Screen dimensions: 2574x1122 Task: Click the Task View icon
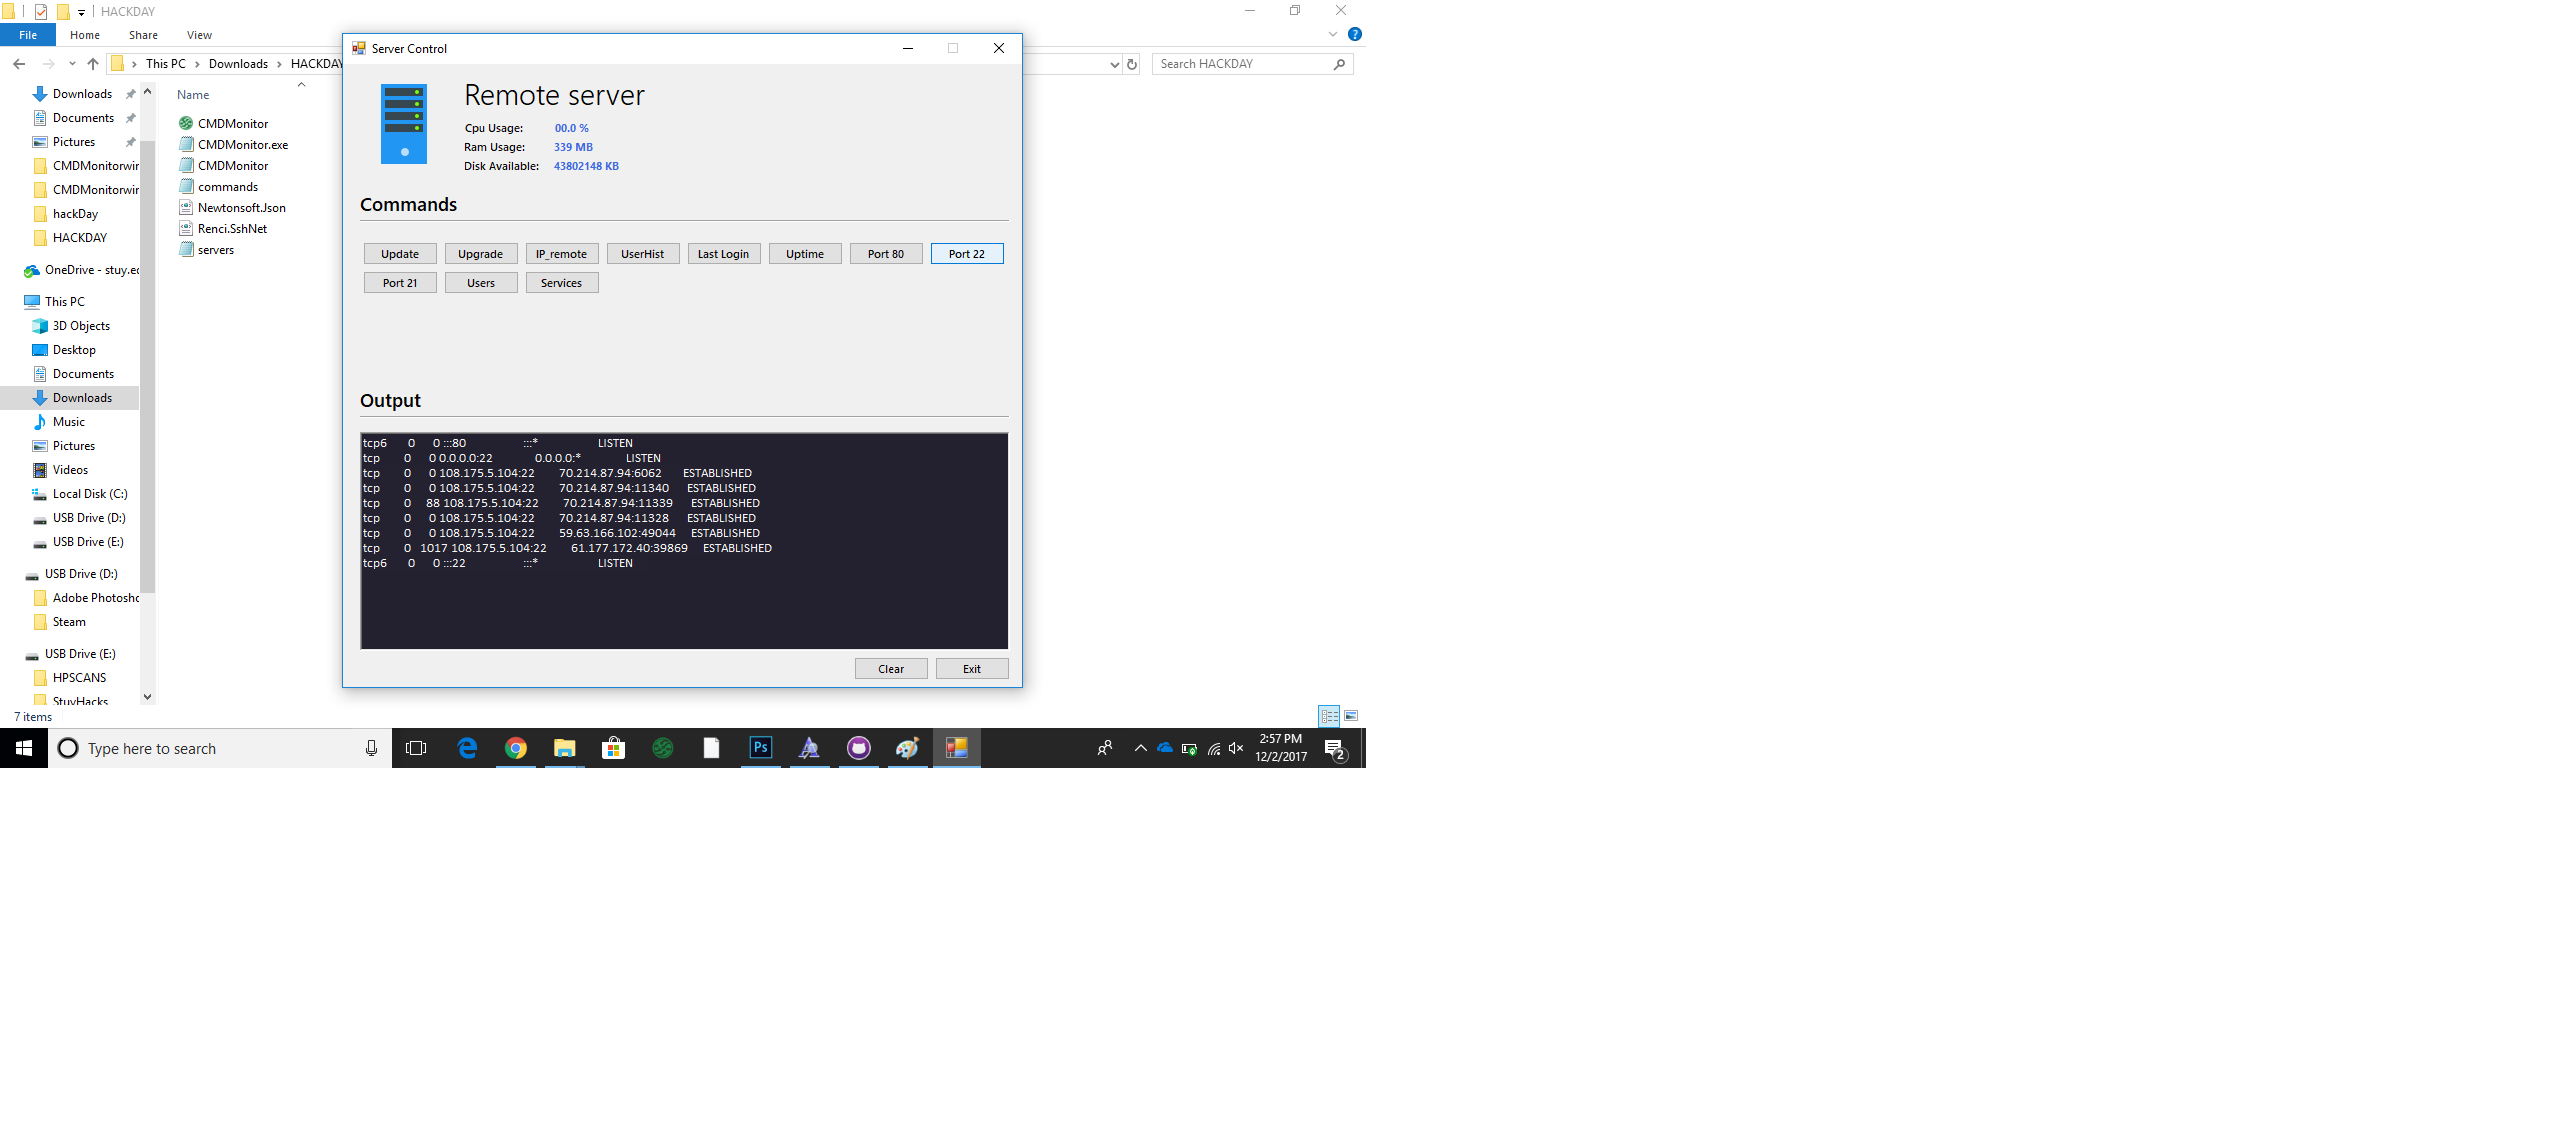(416, 748)
